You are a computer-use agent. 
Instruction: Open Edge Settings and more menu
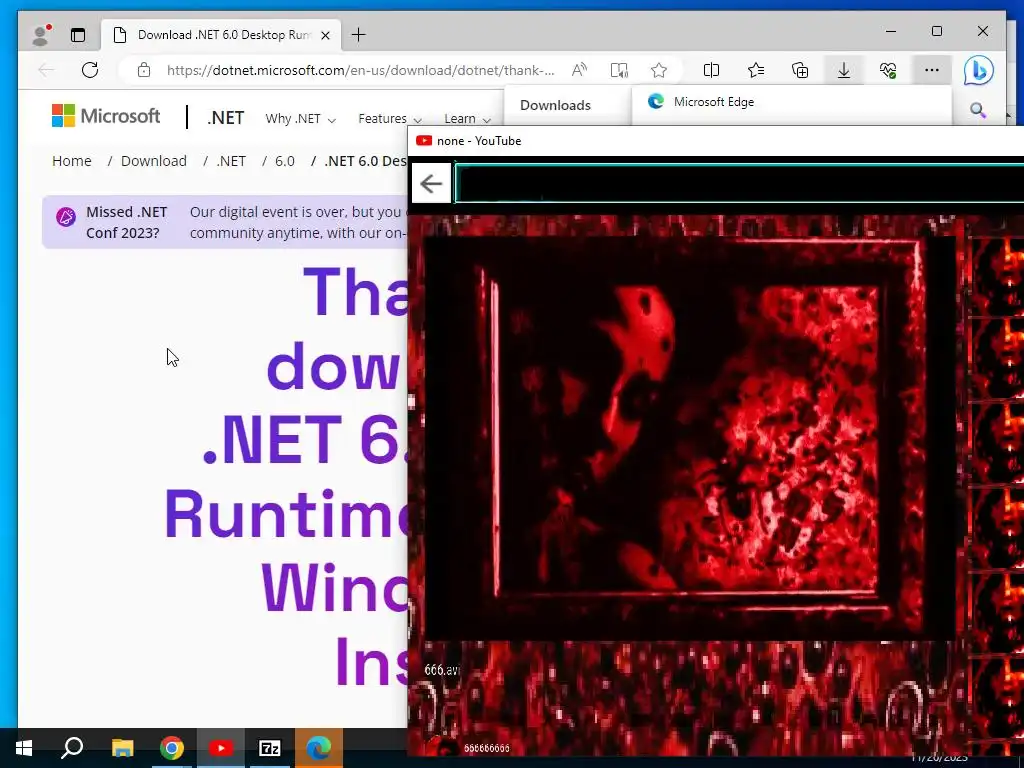(932, 70)
